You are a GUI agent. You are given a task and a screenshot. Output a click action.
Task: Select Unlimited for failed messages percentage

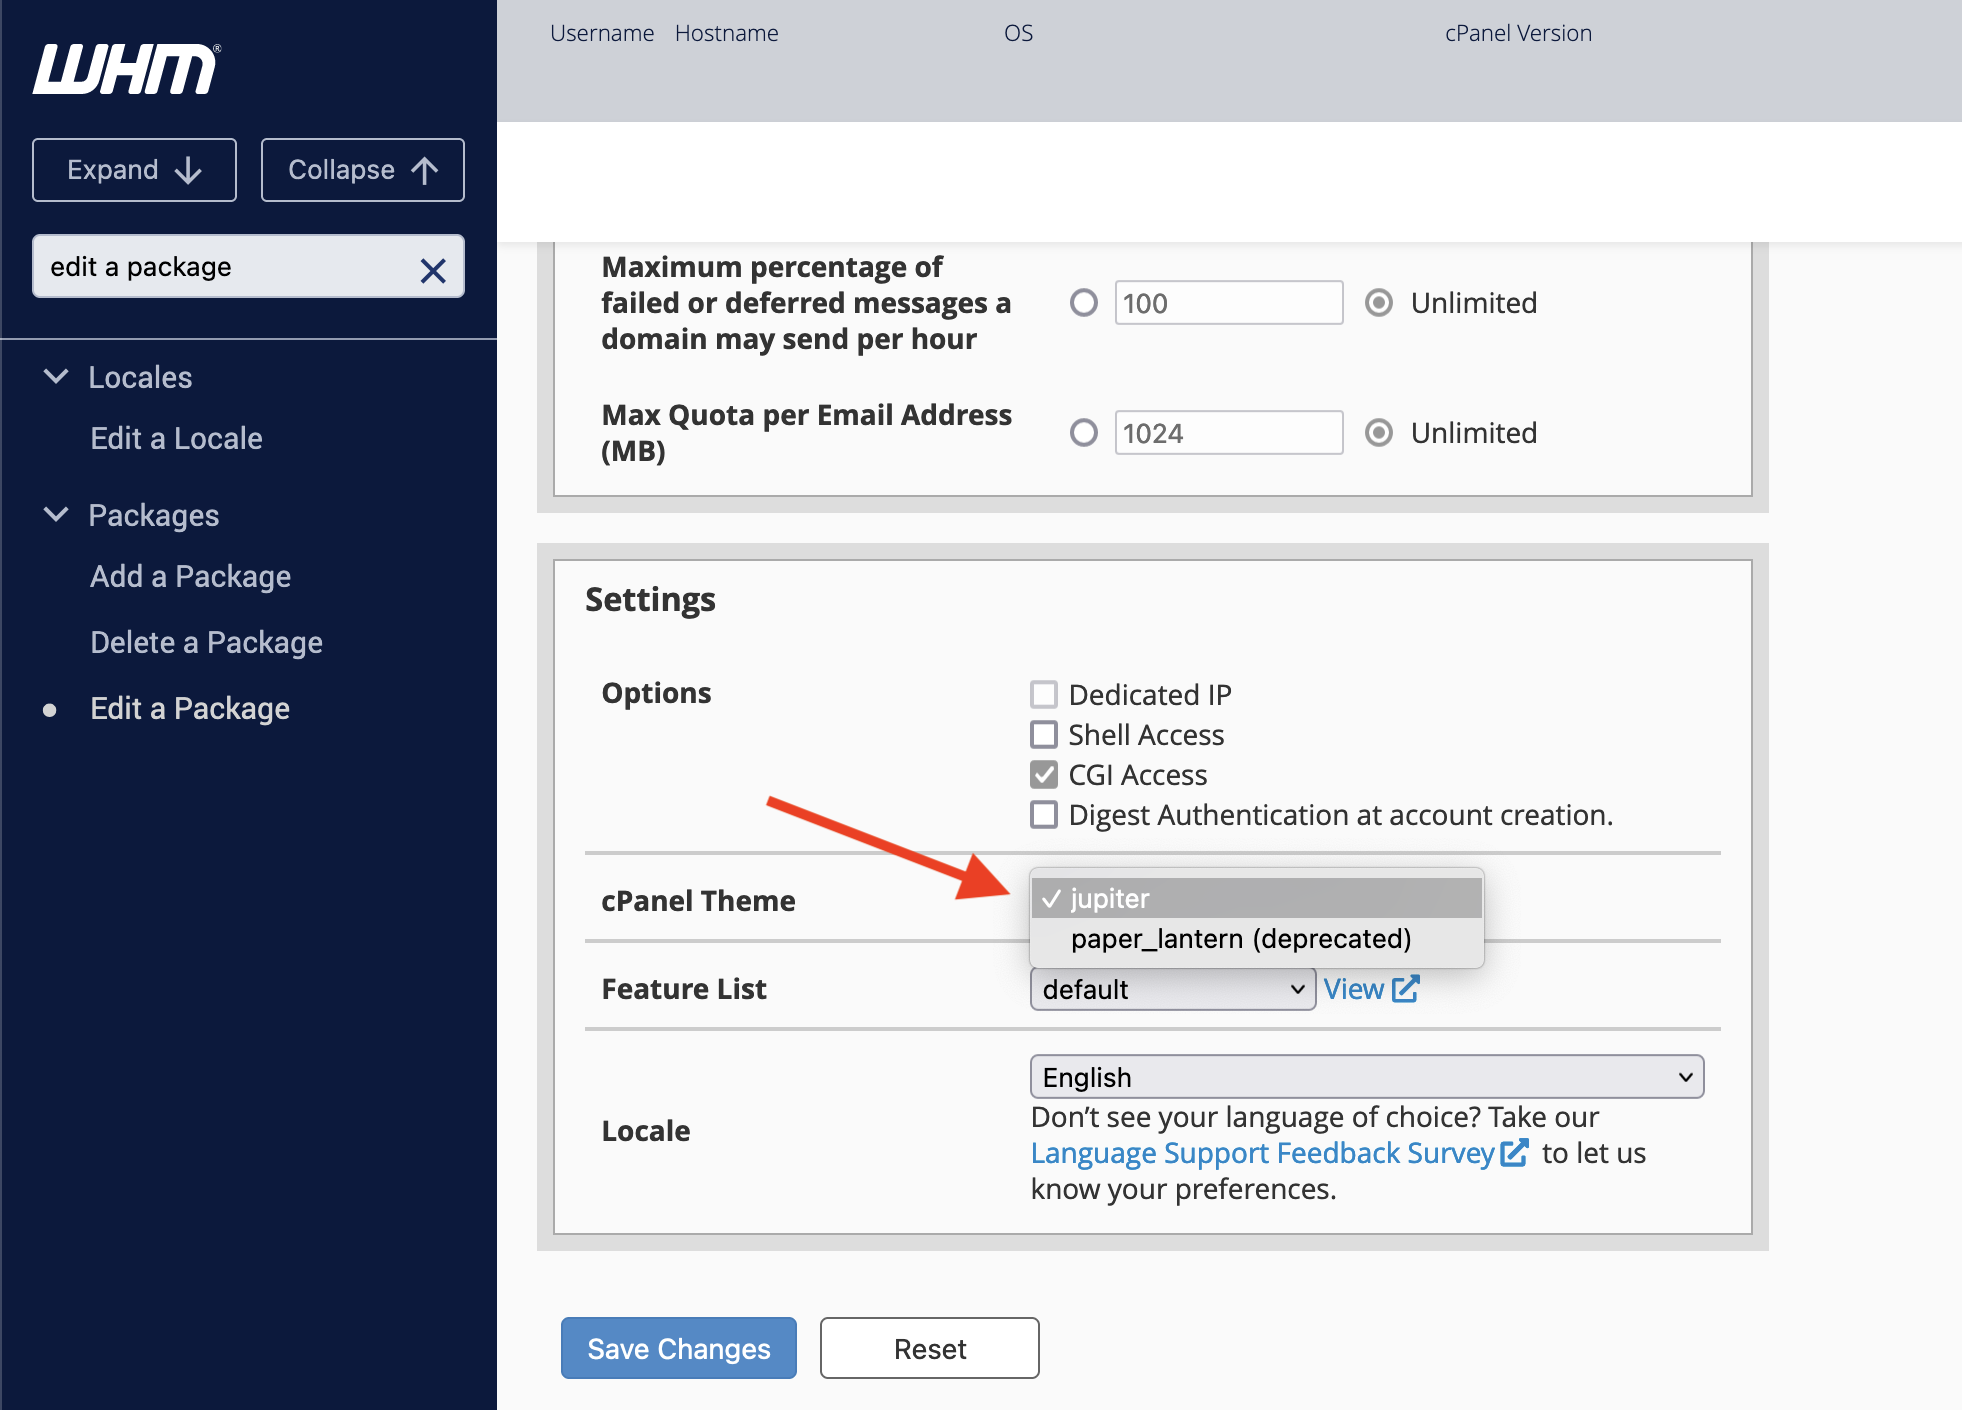point(1379,303)
